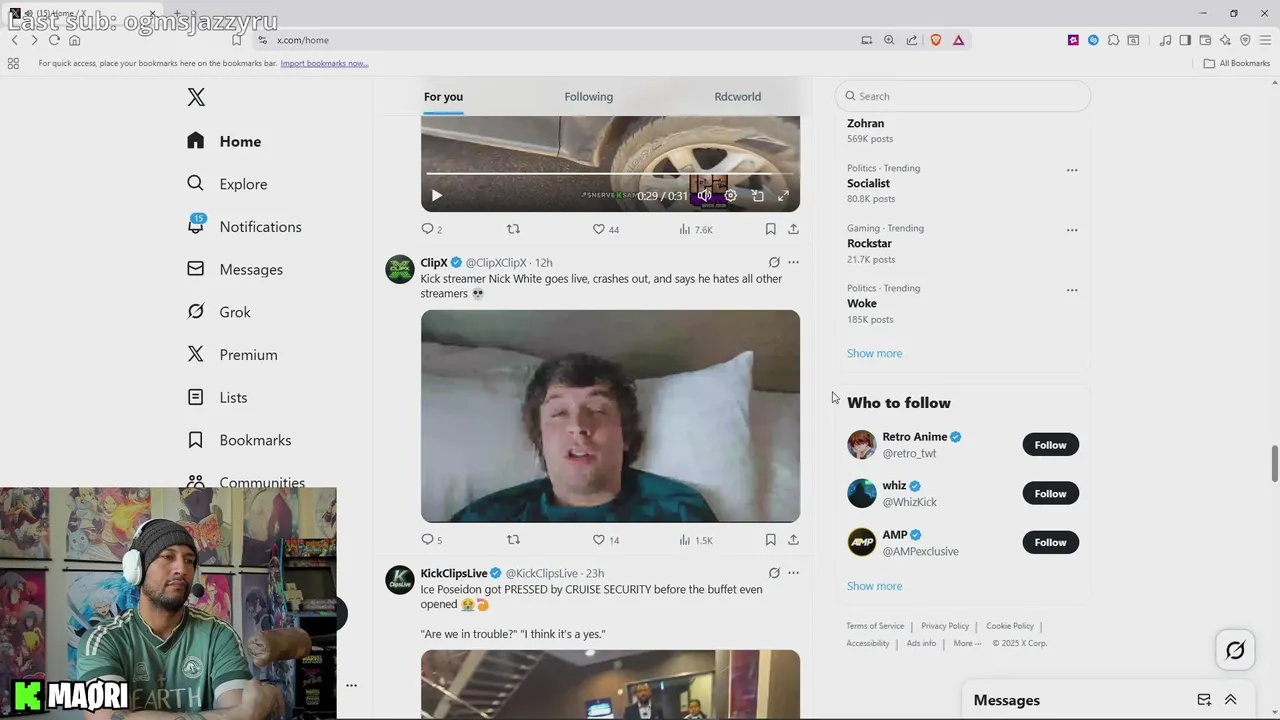This screenshot has height=720, width=1280.
Task: Open more options for Rockstar trend
Action: (x=1072, y=230)
